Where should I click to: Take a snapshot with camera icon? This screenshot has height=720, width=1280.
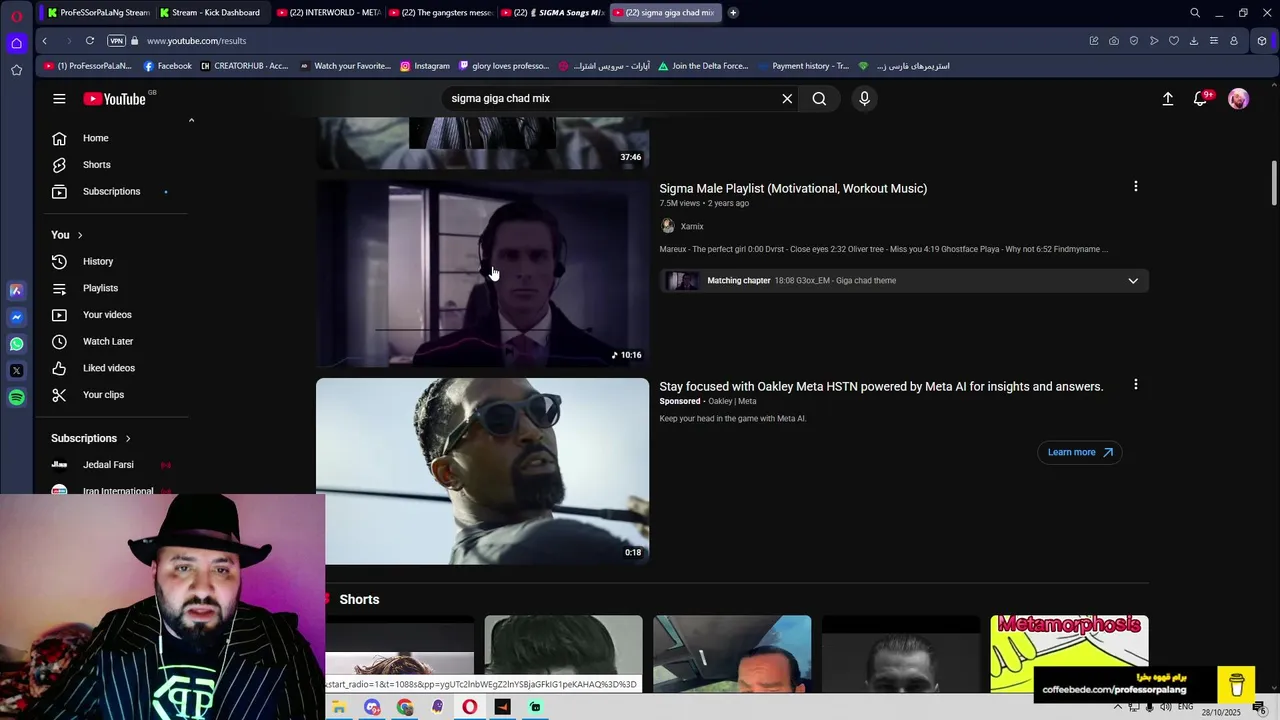pos(1114,41)
